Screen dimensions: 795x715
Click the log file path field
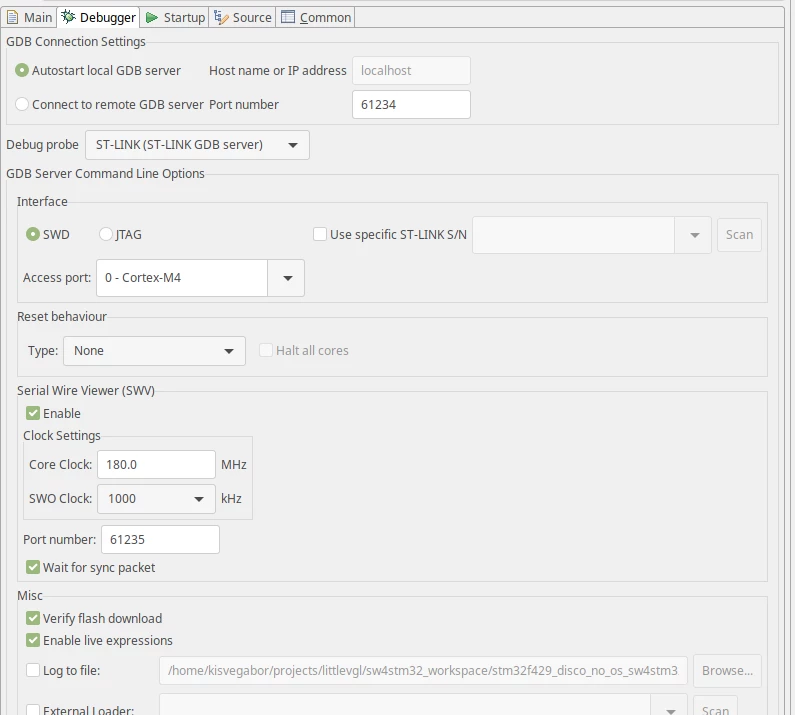coord(423,671)
